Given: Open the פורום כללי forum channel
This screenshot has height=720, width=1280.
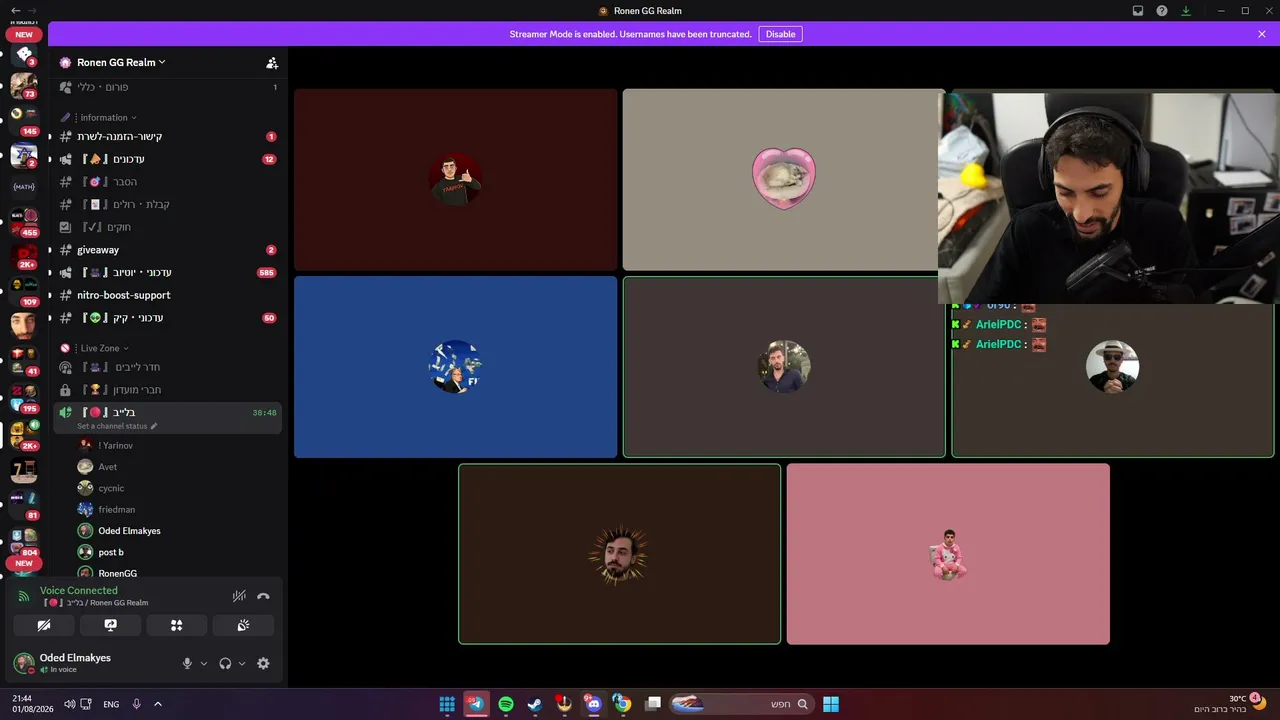Looking at the screenshot, I should pyautogui.click(x=167, y=87).
